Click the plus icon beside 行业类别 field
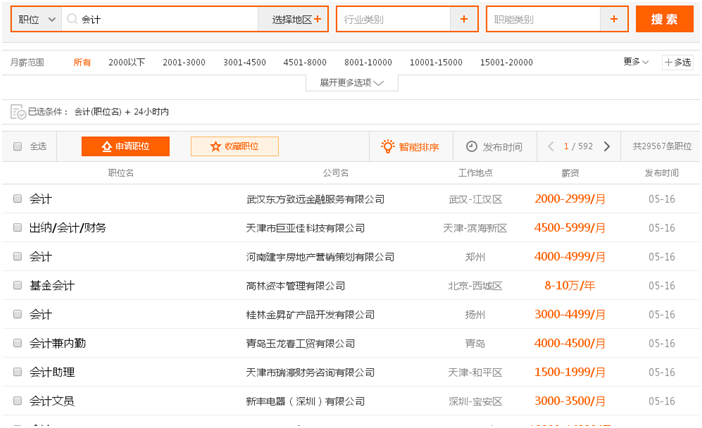 point(463,19)
